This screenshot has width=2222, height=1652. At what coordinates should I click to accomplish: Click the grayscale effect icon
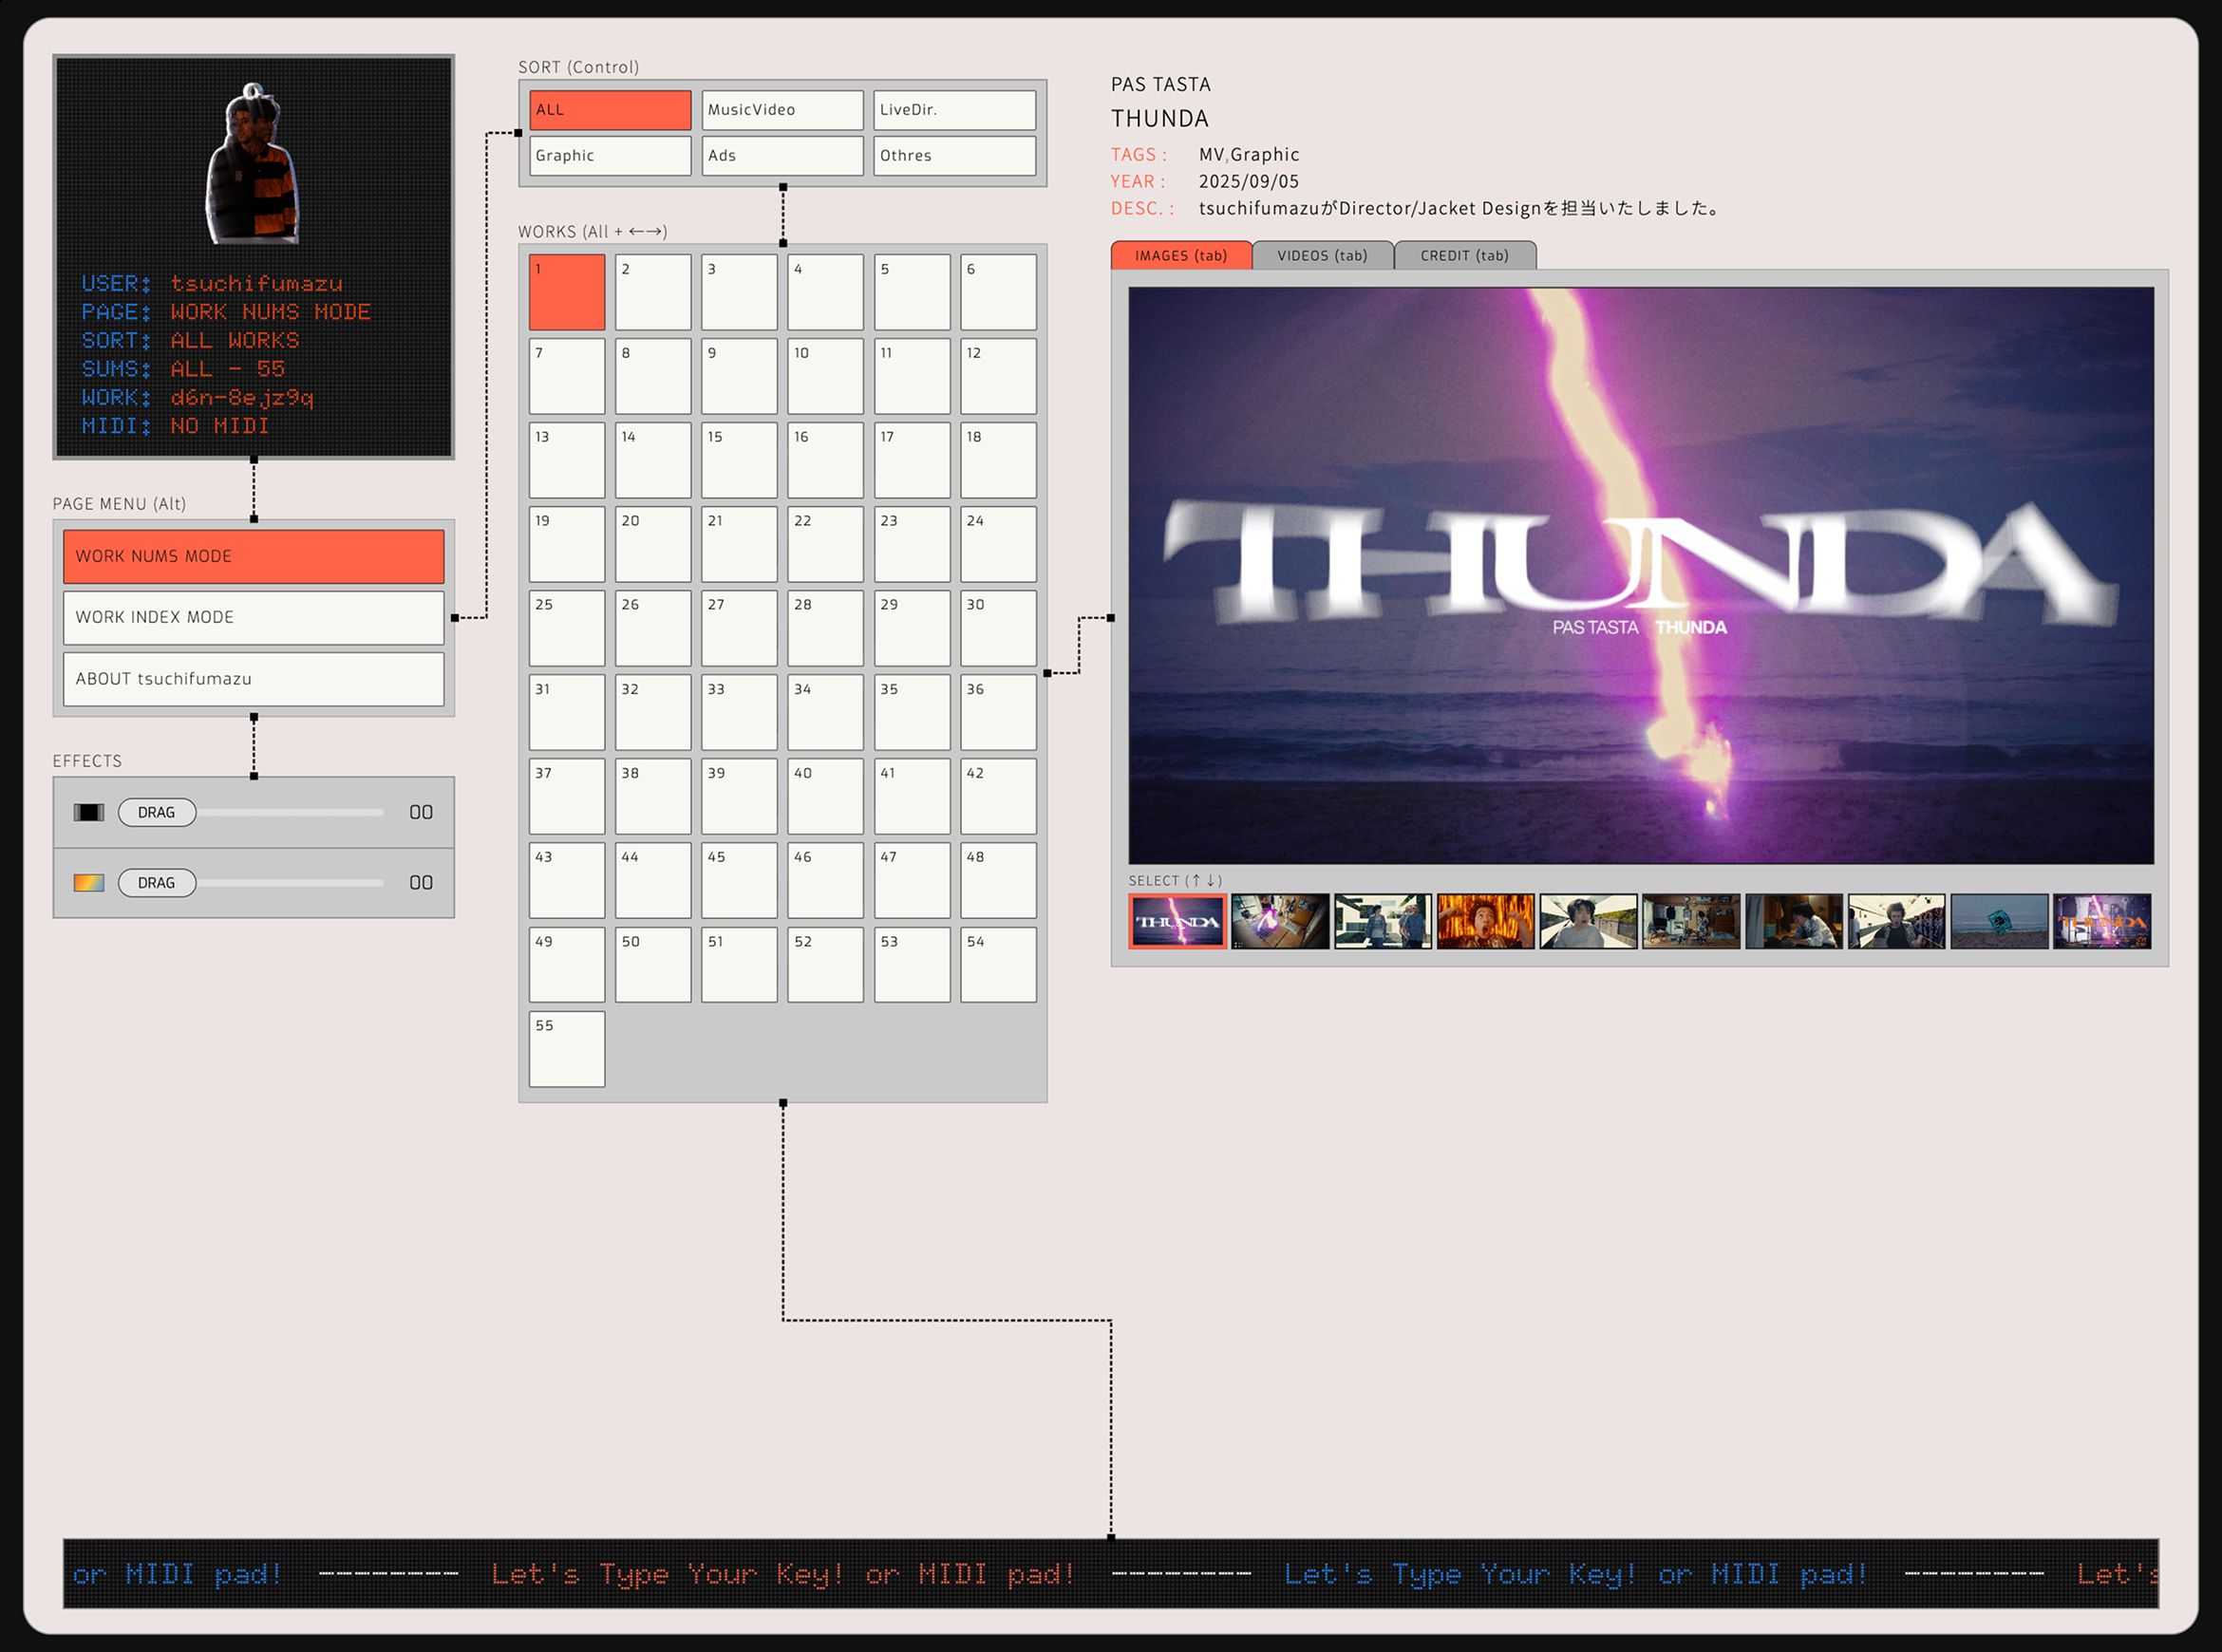pos(89,812)
